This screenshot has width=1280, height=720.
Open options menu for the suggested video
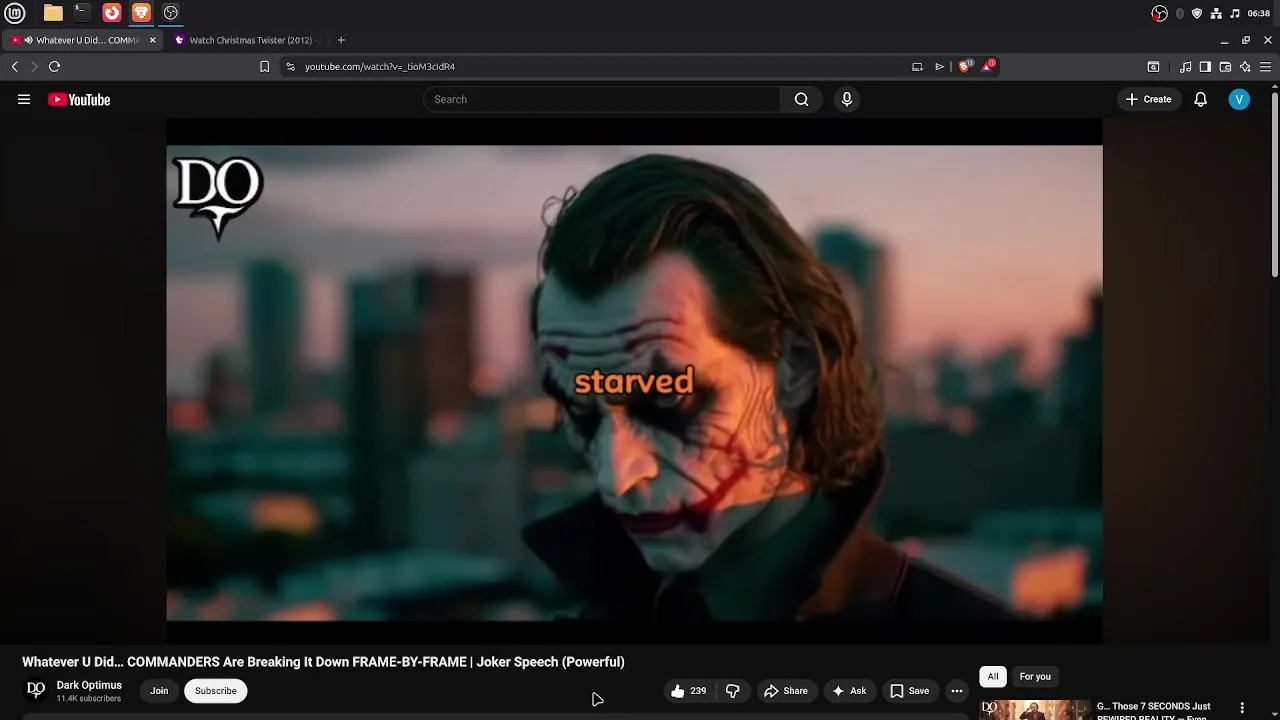(x=1242, y=708)
